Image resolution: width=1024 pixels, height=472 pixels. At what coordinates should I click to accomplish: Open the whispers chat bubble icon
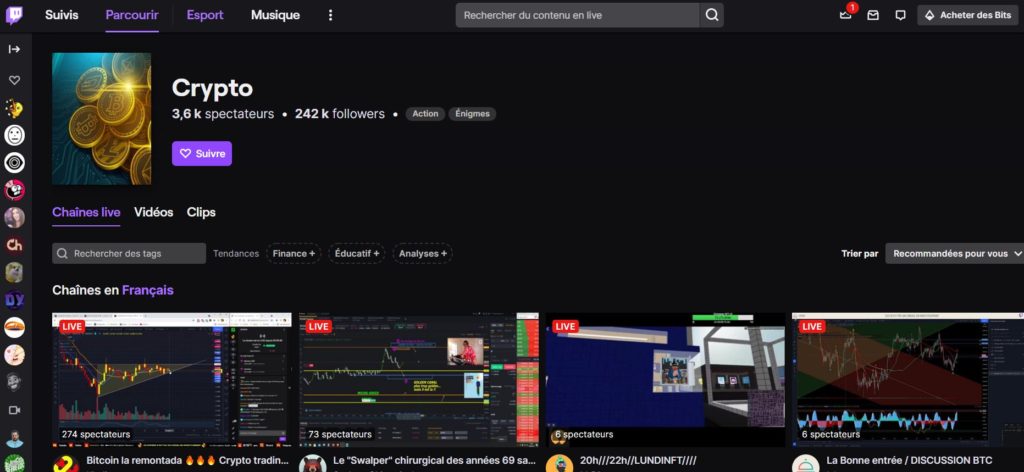900,15
